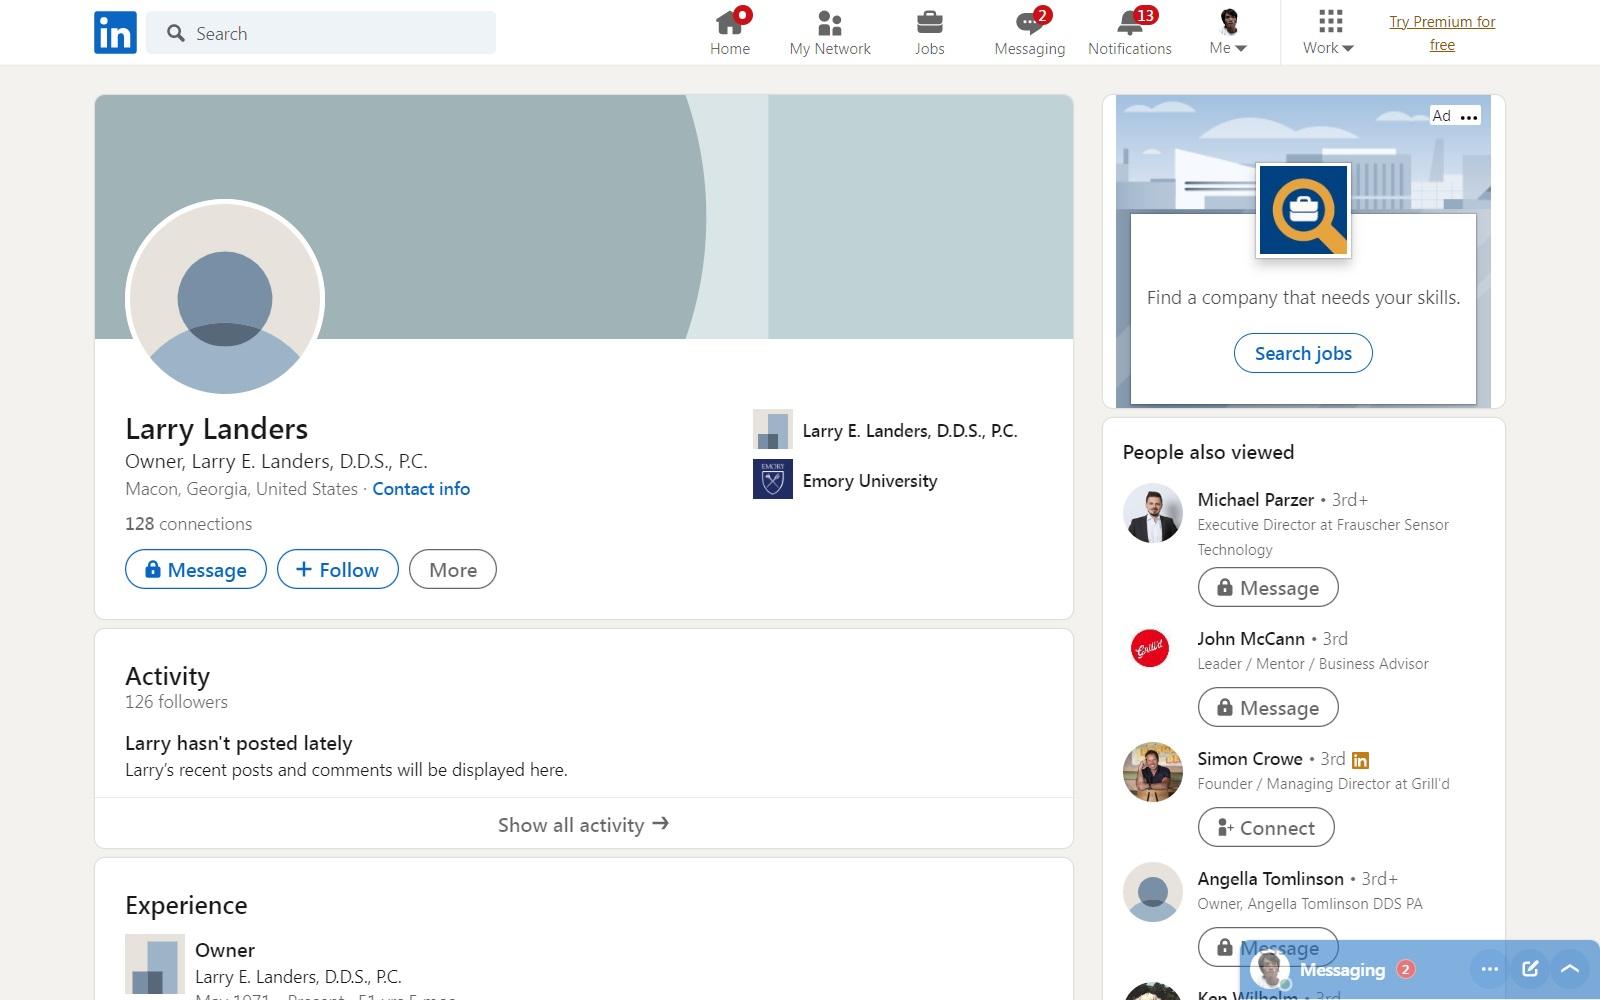
Task: Click Try Premium for free link
Action: (1442, 33)
